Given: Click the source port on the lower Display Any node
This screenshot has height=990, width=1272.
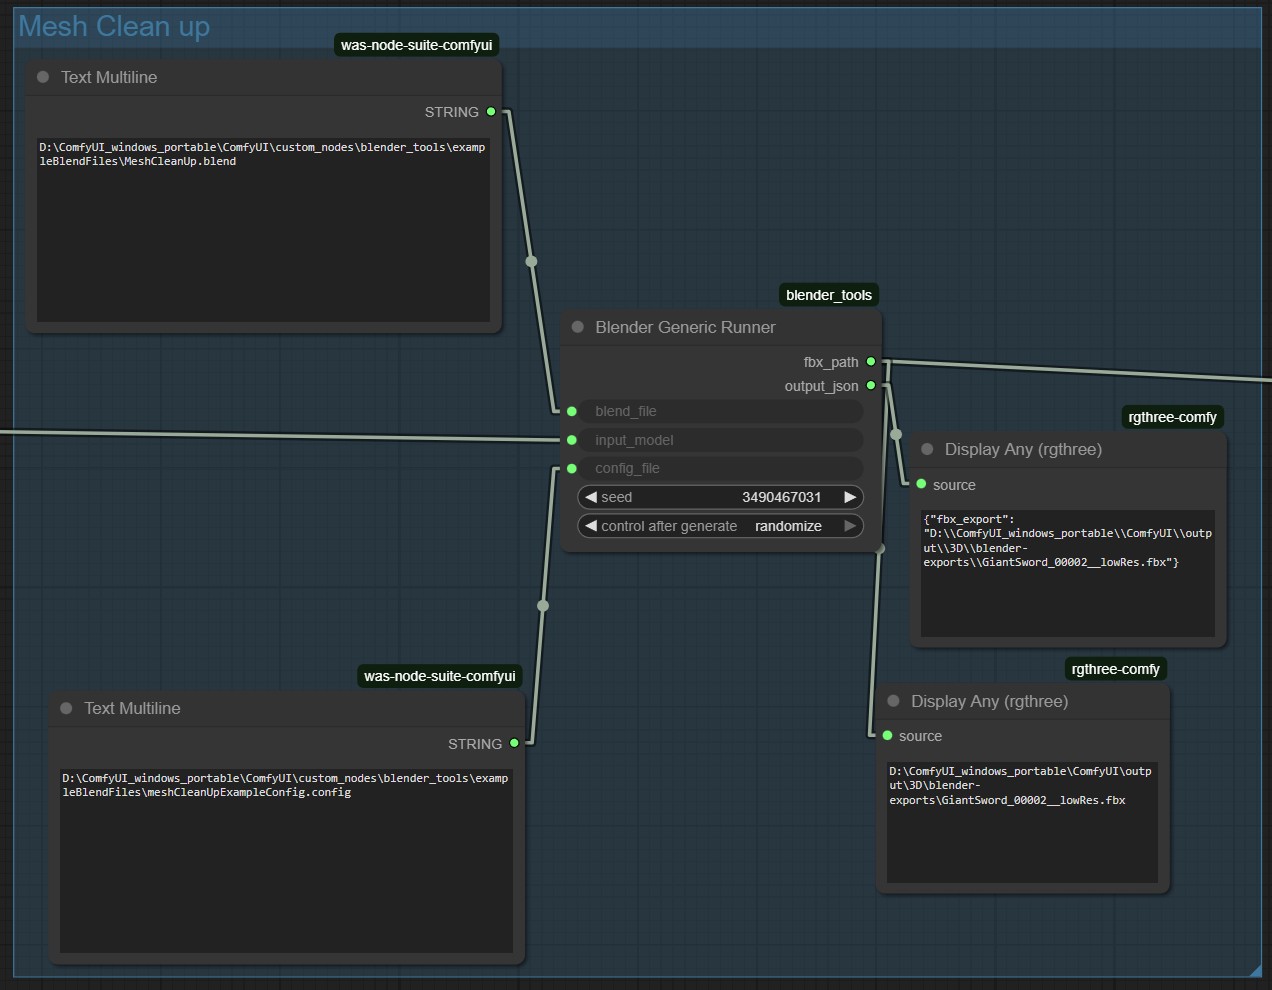Looking at the screenshot, I should (x=887, y=736).
